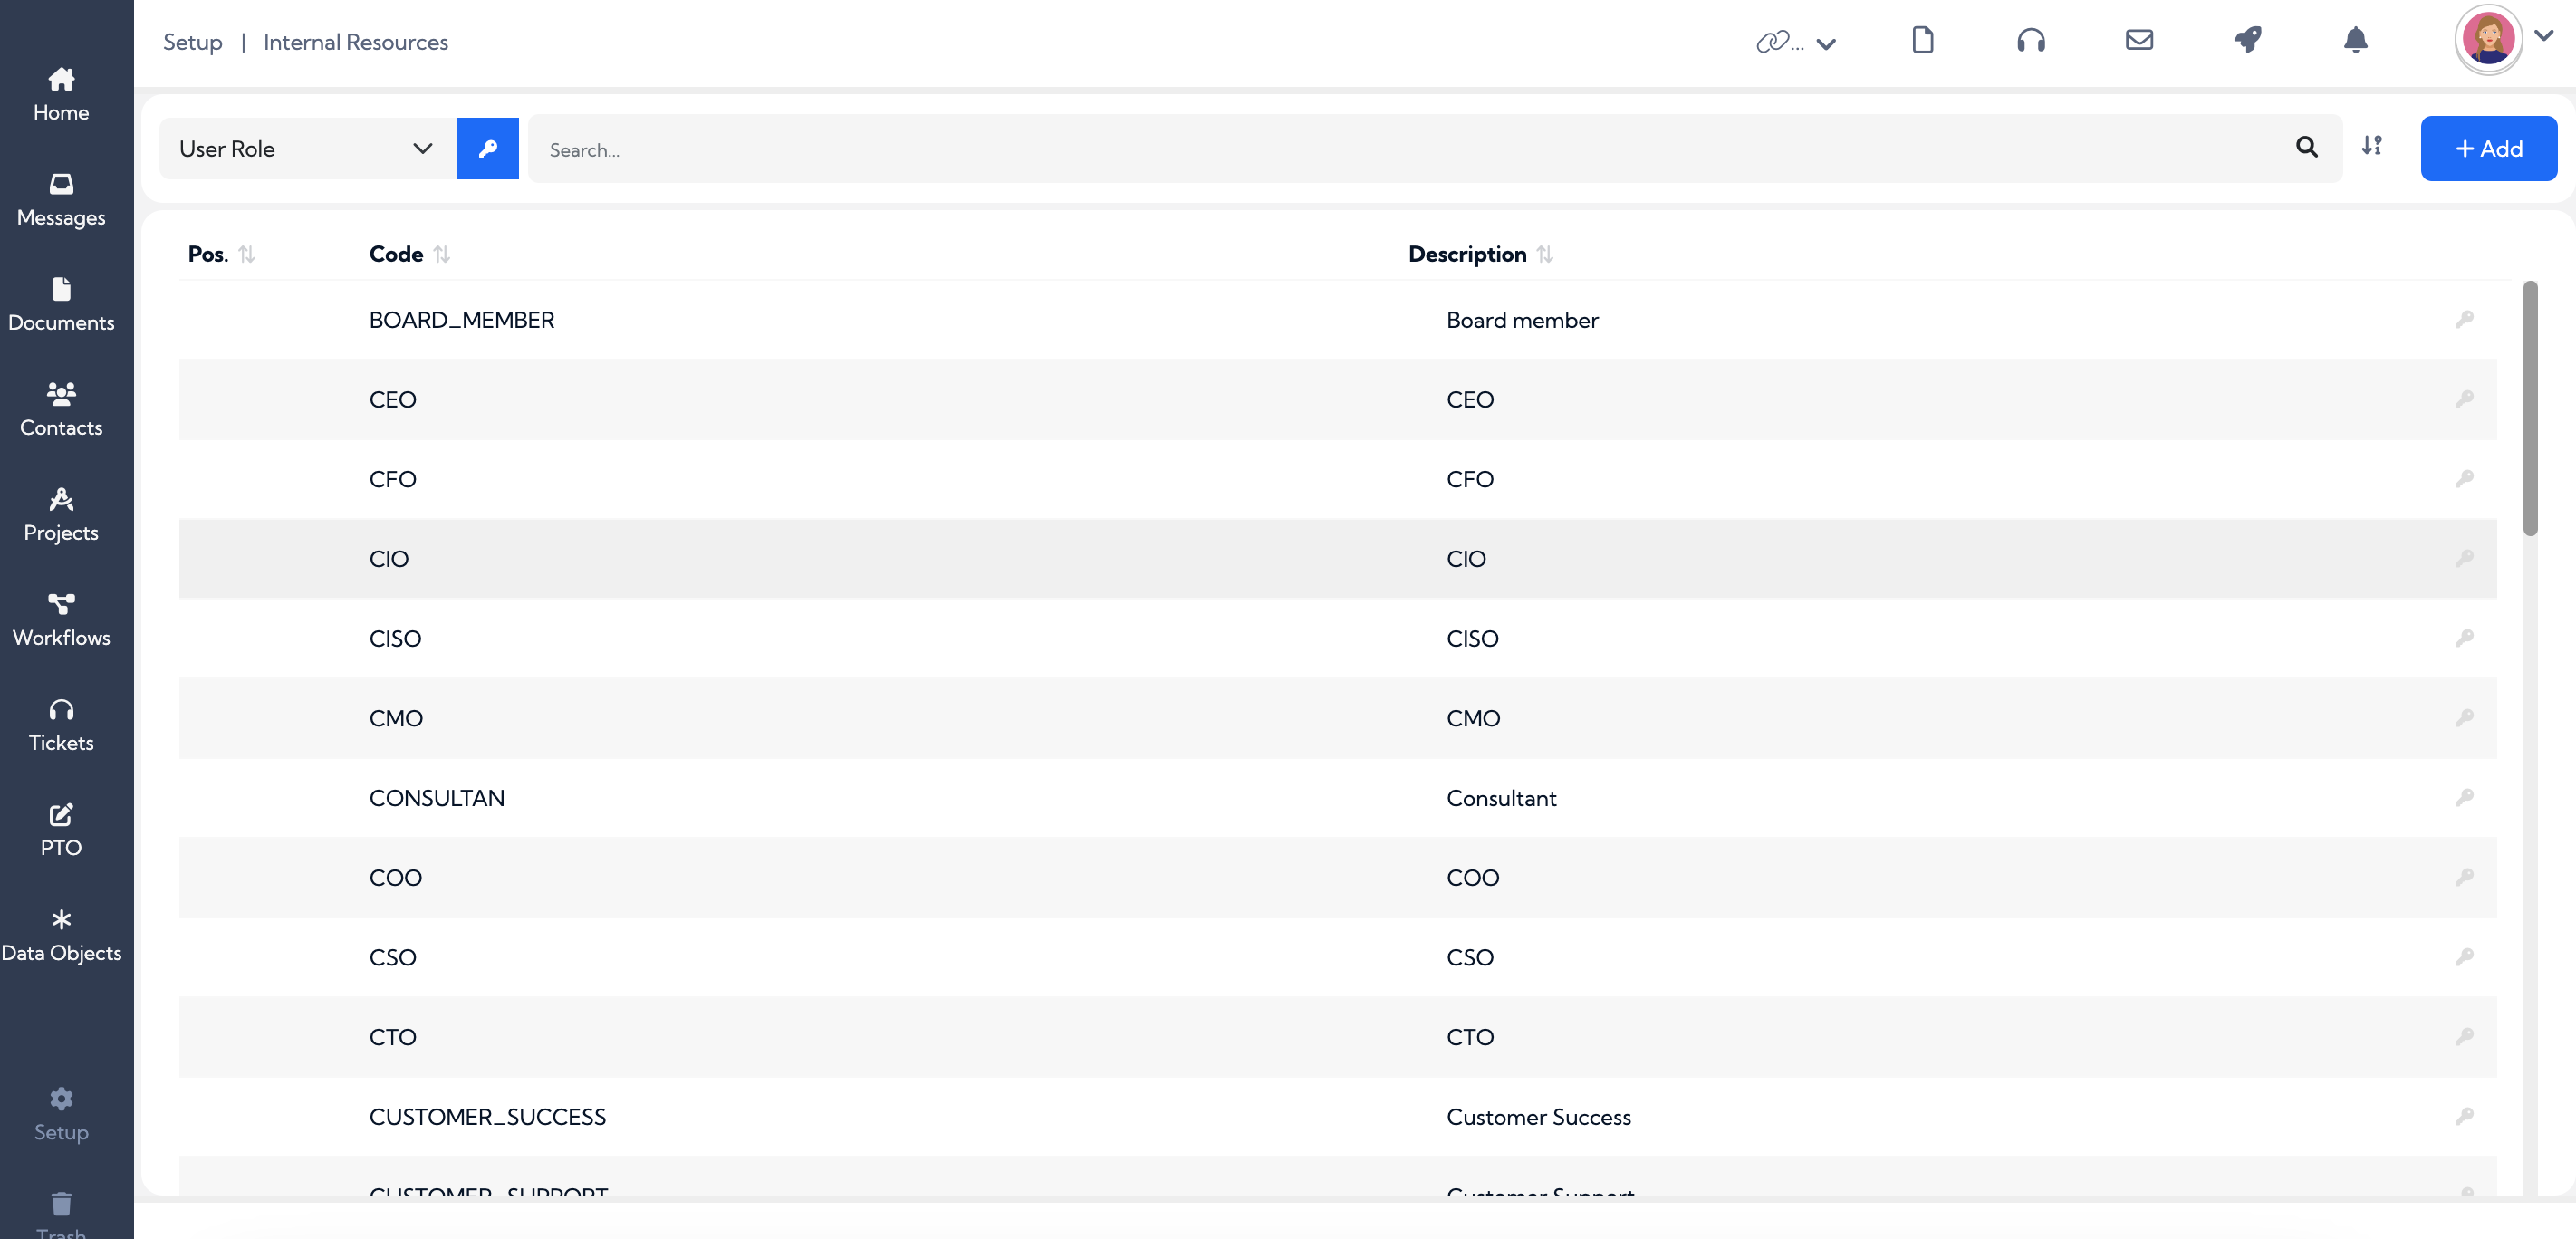This screenshot has height=1239, width=2576.
Task: Sort the table by Pos. column
Action: (246, 255)
